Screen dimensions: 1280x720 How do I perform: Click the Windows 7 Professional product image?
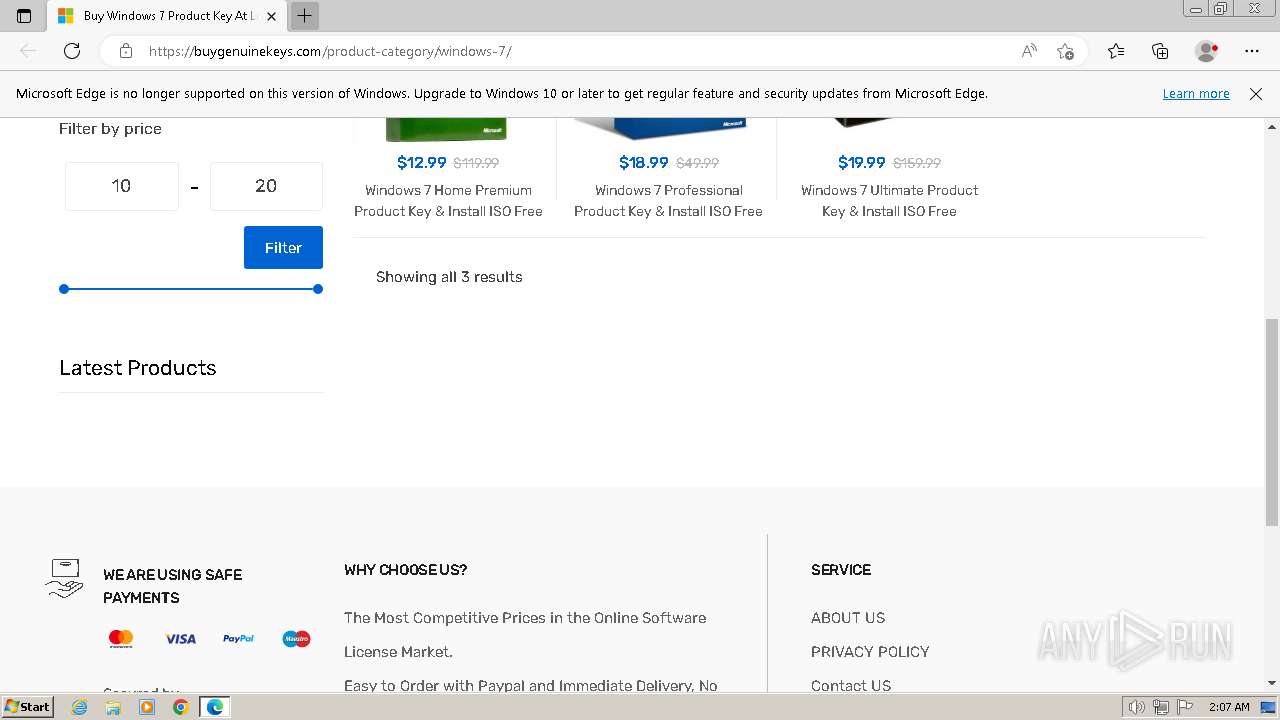tap(661, 130)
